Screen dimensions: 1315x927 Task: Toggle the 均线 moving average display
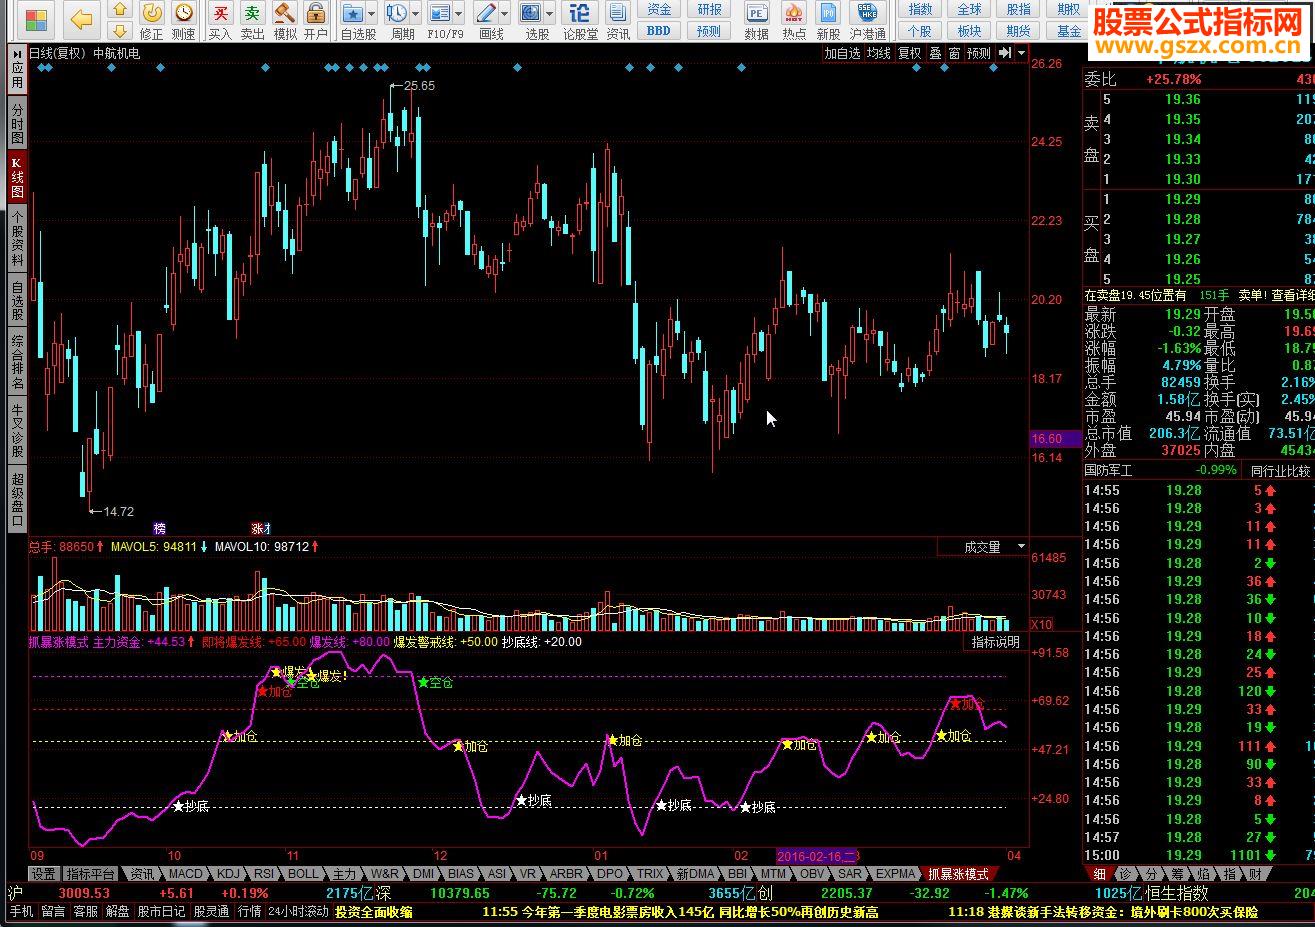coord(878,53)
